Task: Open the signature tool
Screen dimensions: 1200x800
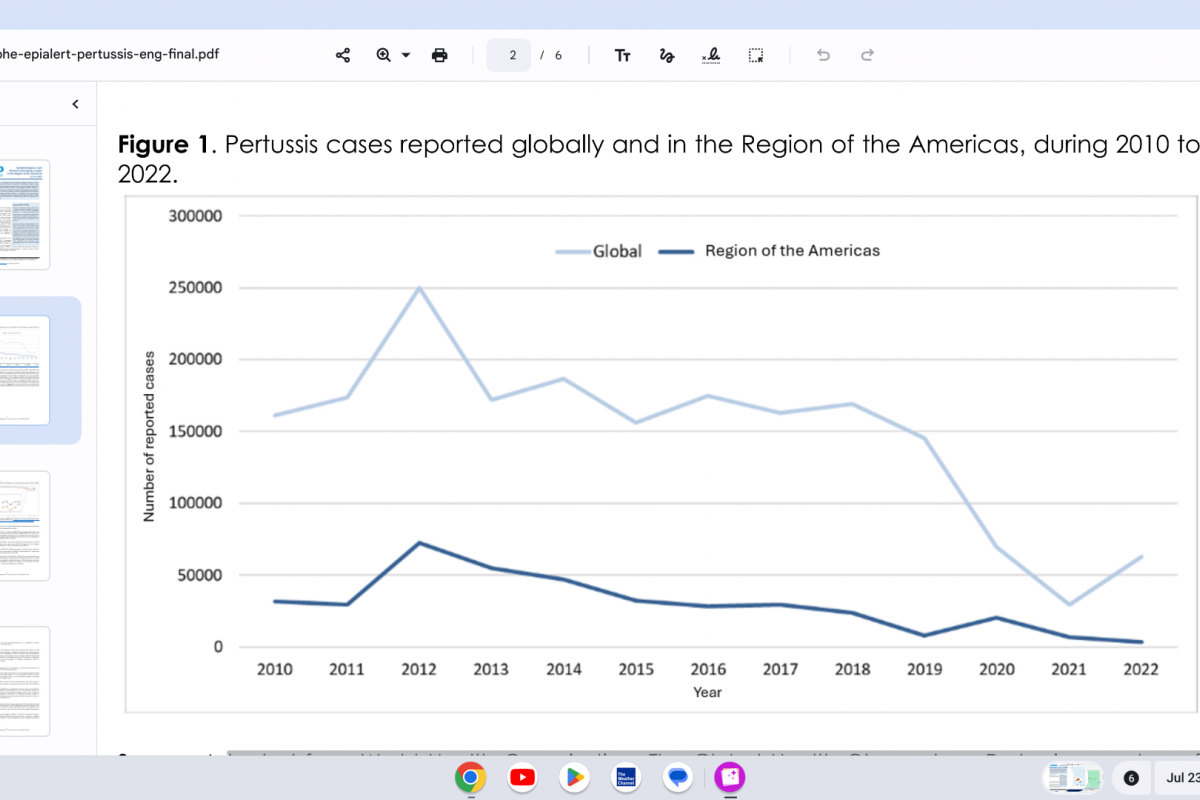Action: click(x=711, y=55)
